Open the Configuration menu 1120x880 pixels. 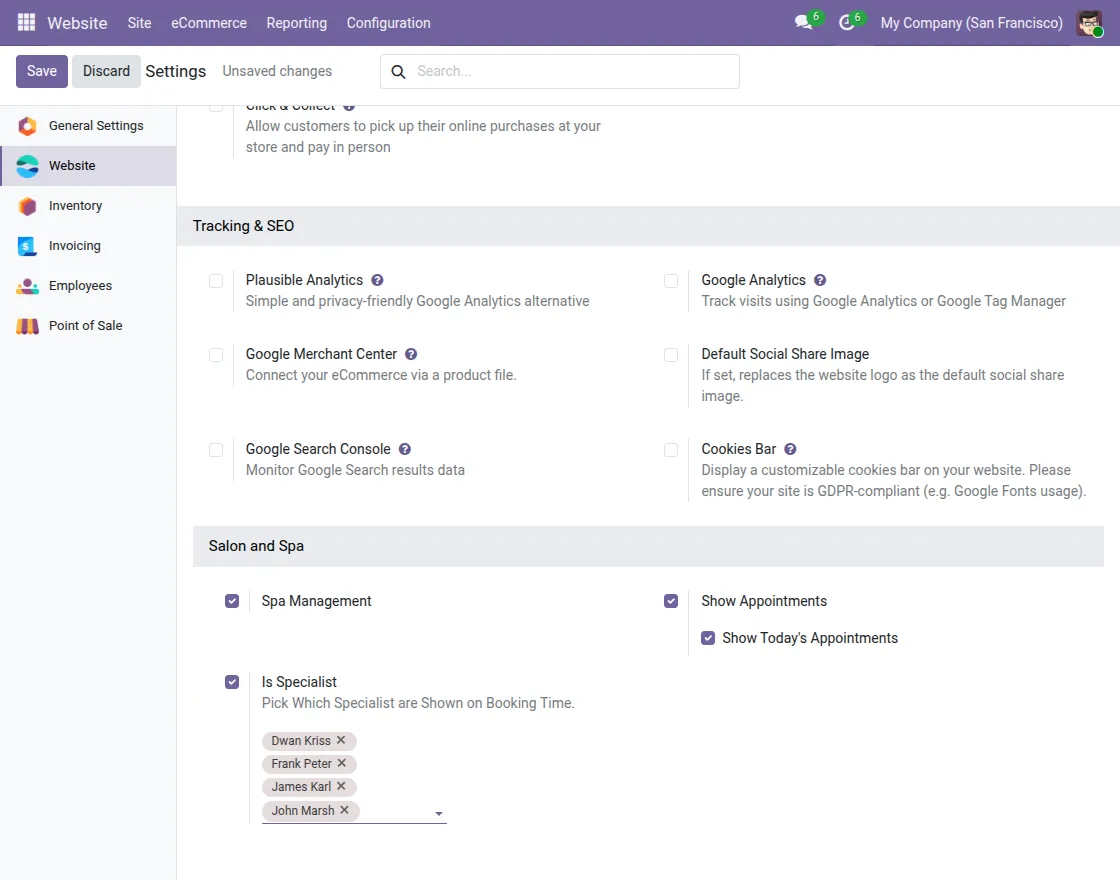tap(389, 23)
